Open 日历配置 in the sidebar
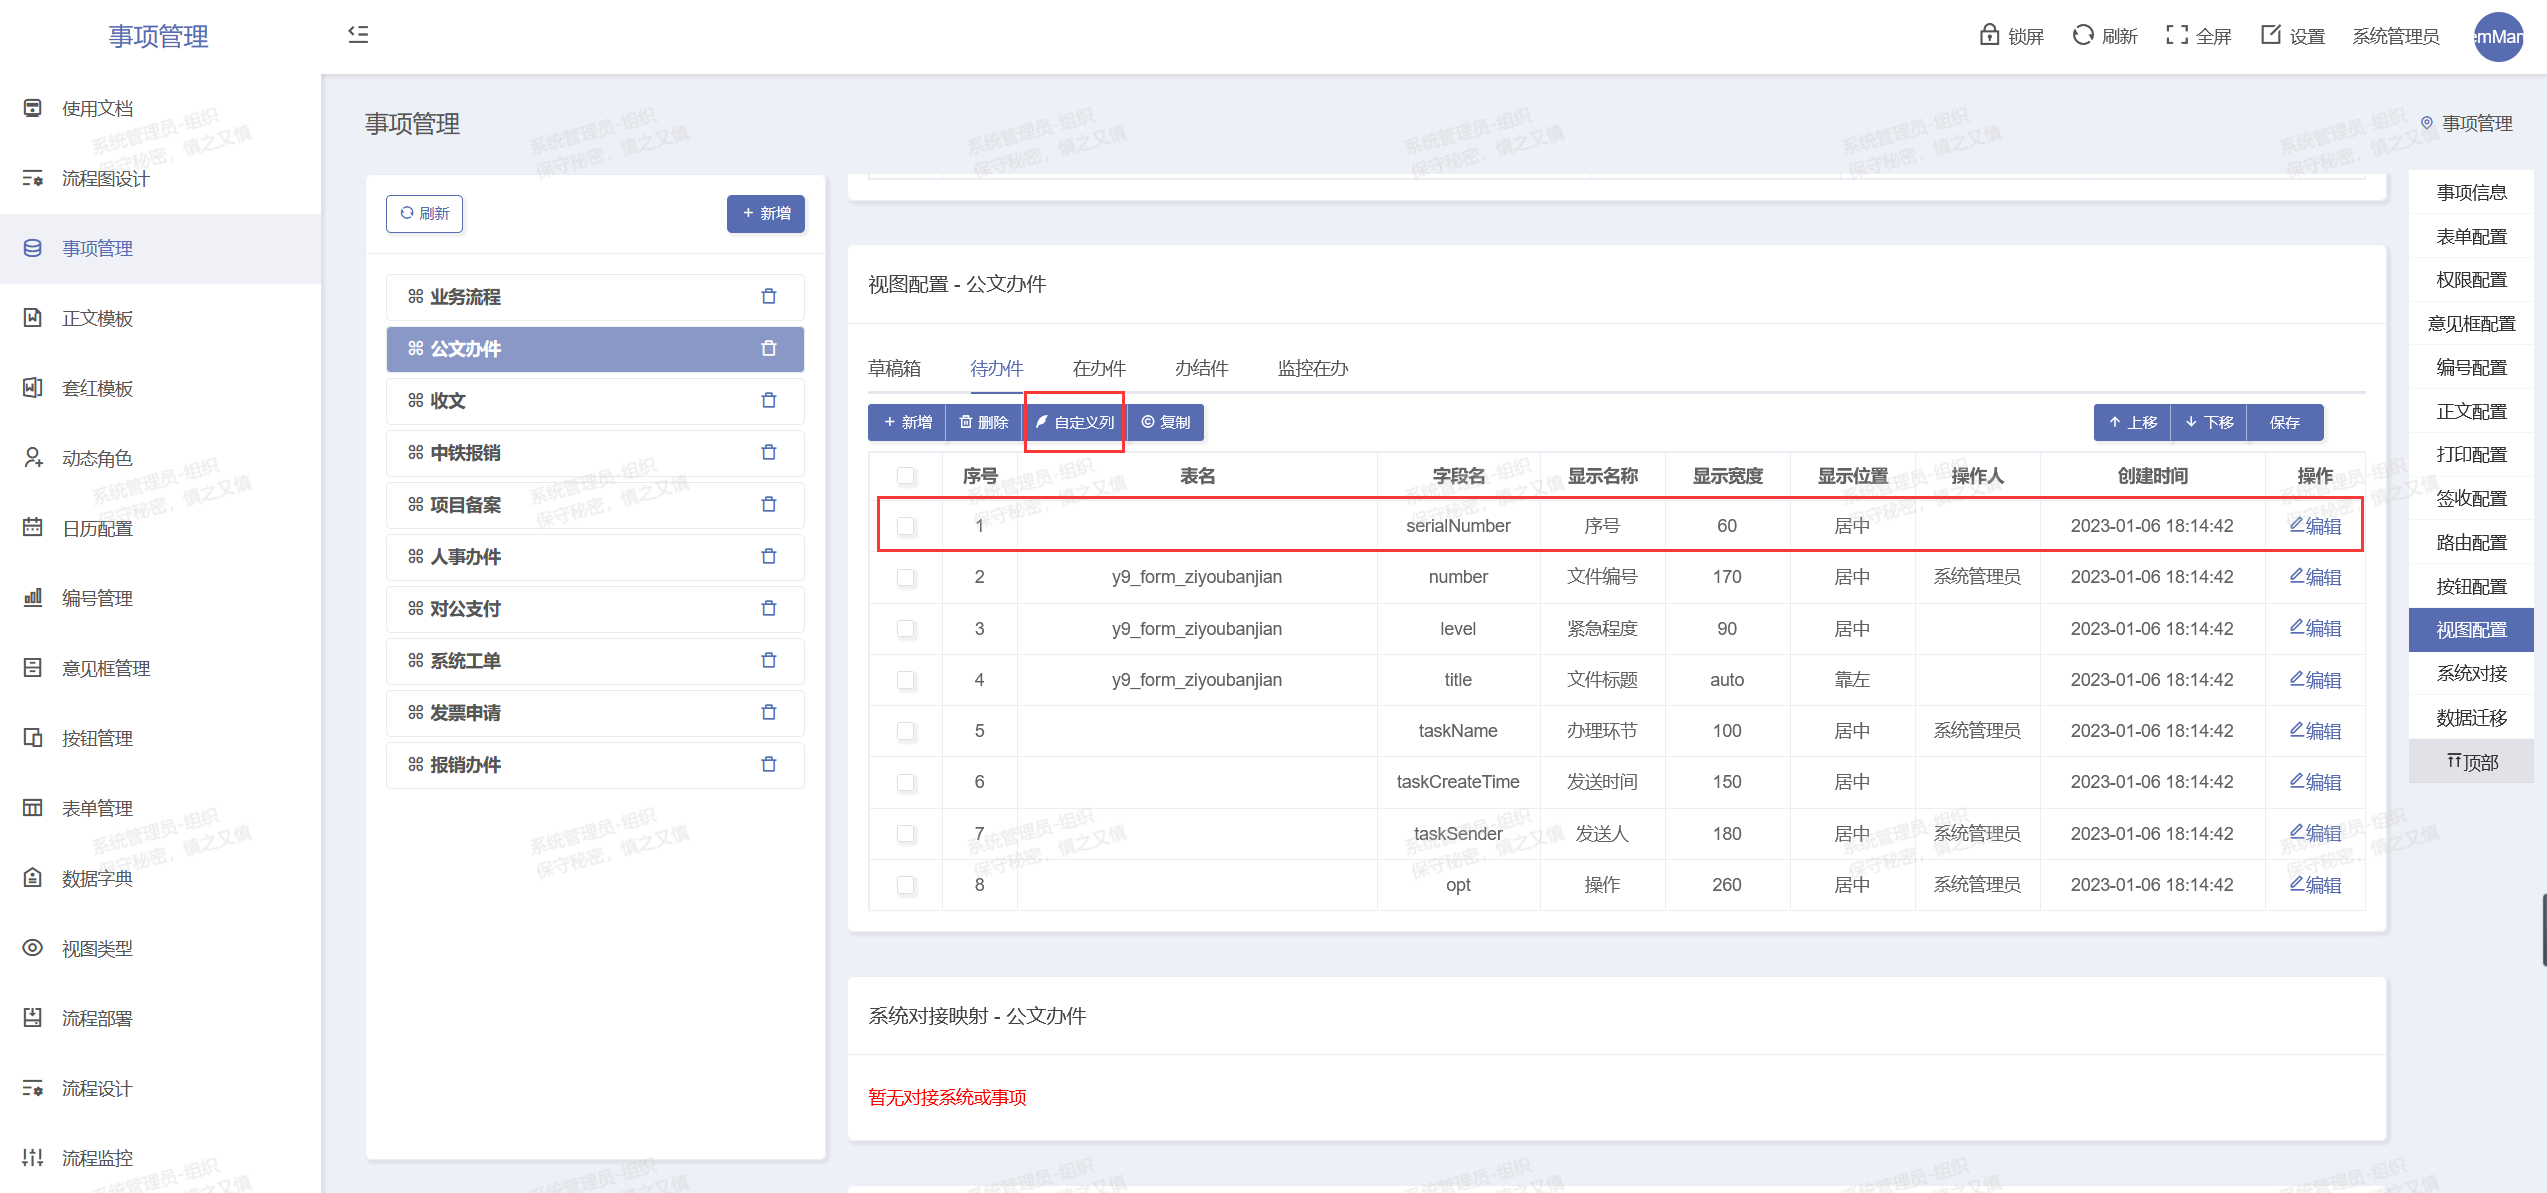Image resolution: width=2547 pixels, height=1193 pixels. pos(97,528)
